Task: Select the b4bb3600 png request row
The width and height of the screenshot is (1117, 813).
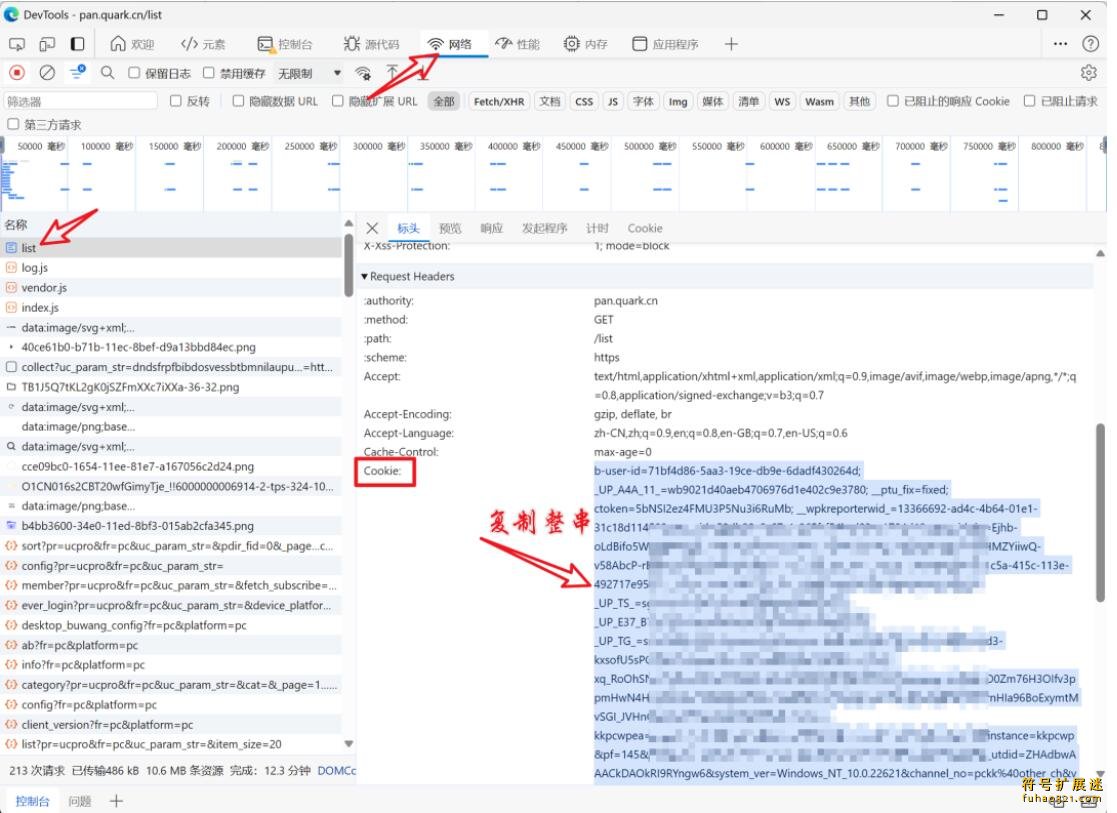Action: tap(171, 526)
